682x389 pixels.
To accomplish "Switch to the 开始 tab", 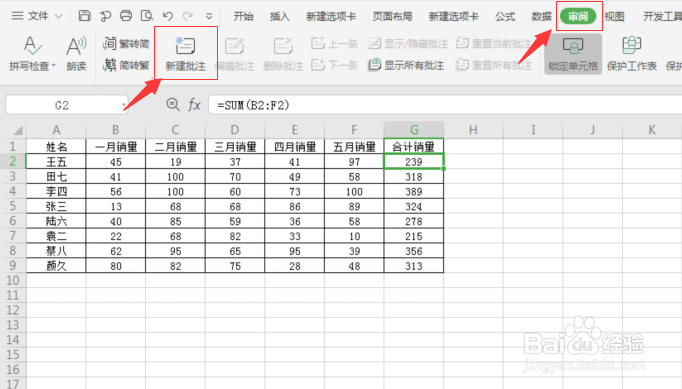I will pyautogui.click(x=243, y=17).
